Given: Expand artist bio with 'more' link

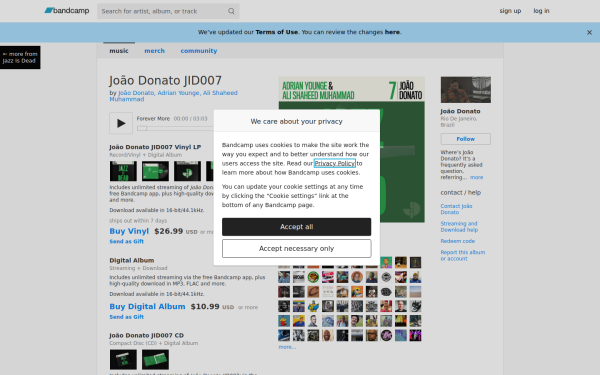Looking at the screenshot, I should click(476, 177).
